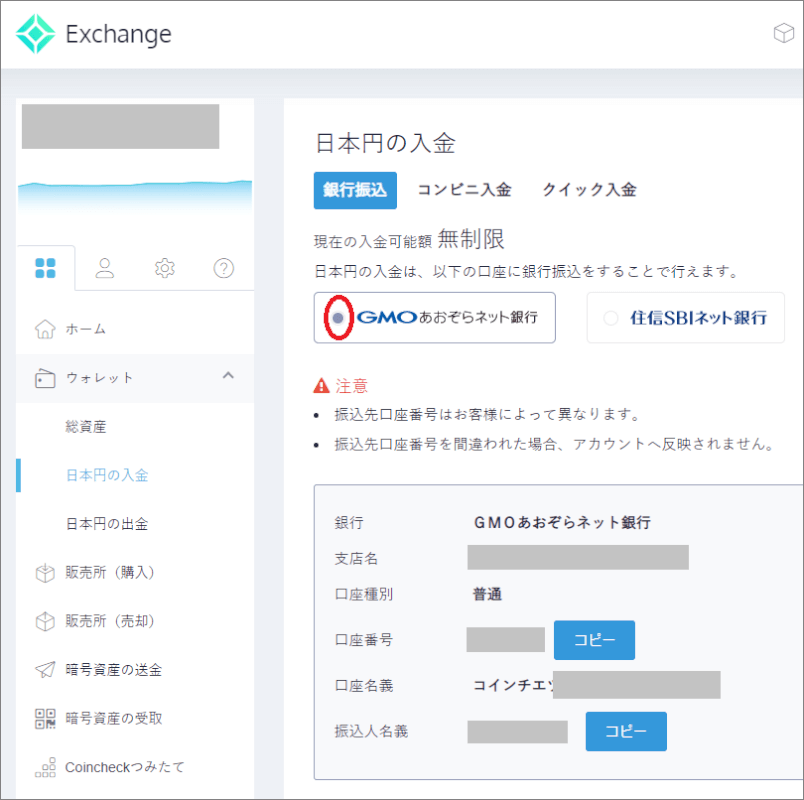
Task: Open Coincheckつみたて page
Action: (125, 767)
